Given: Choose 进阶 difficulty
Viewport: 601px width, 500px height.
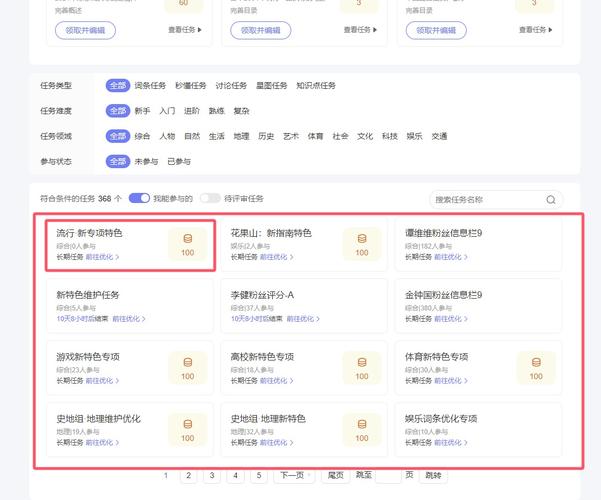Looking at the screenshot, I should click(x=192, y=111).
